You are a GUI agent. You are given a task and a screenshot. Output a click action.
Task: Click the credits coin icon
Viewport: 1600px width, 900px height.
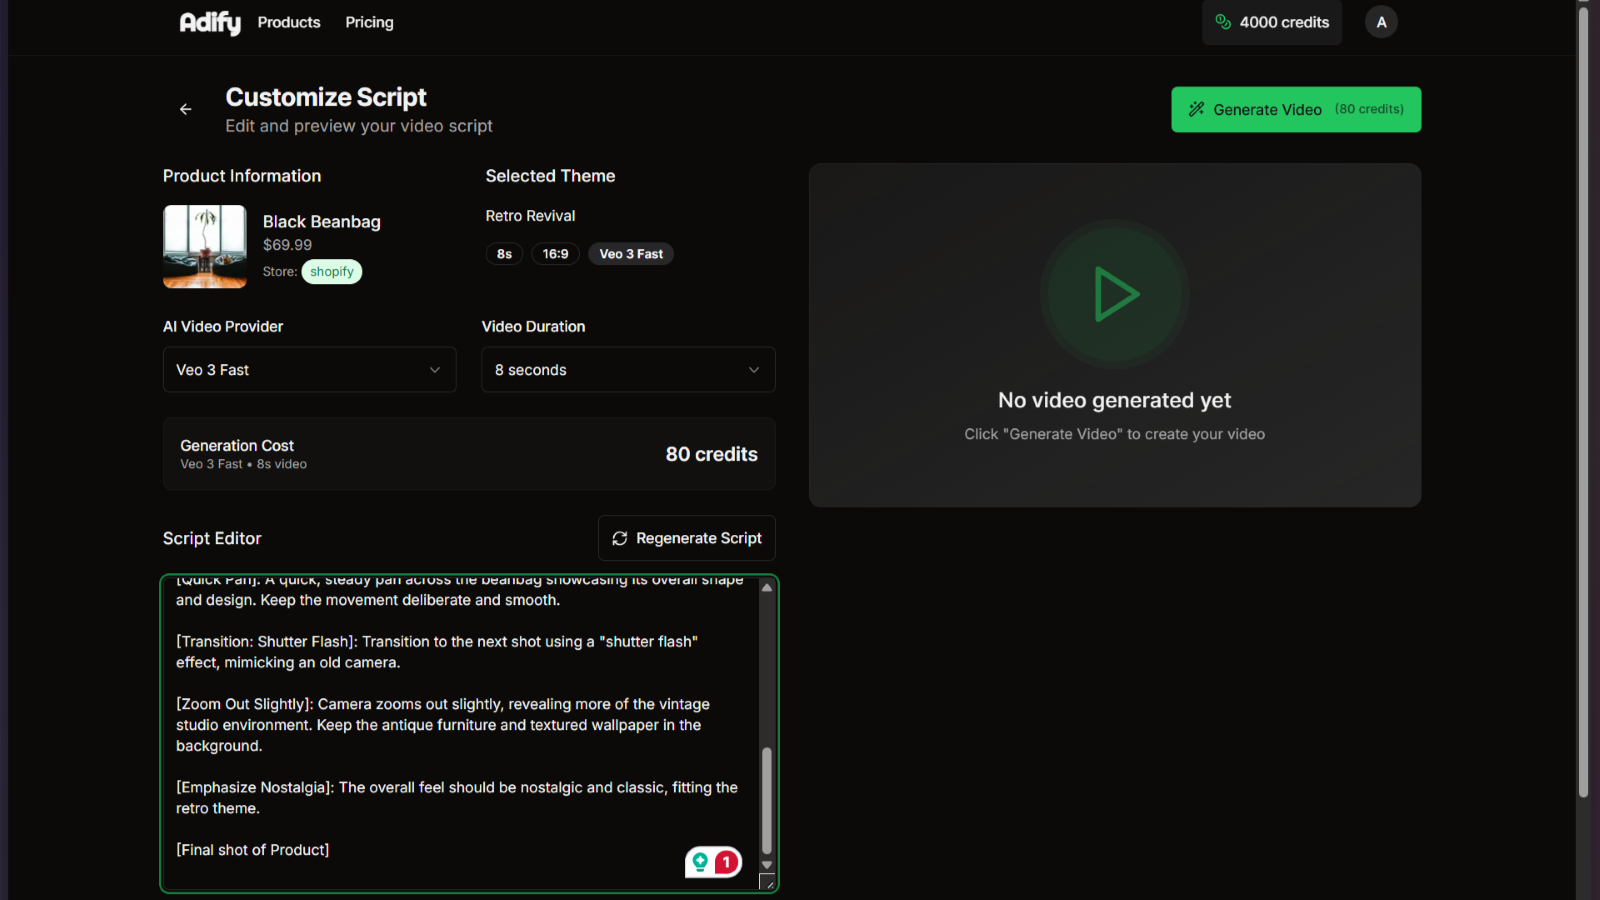1222,22
